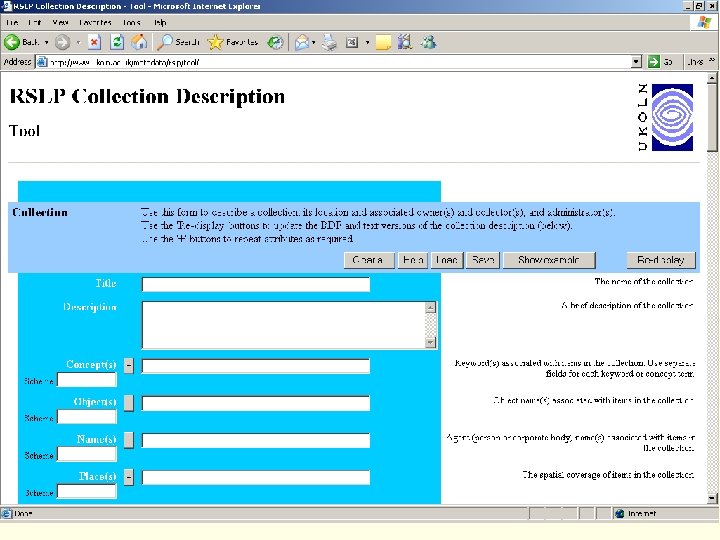Screen dimensions: 720x540
Task: Click the Load button
Action: point(447,260)
